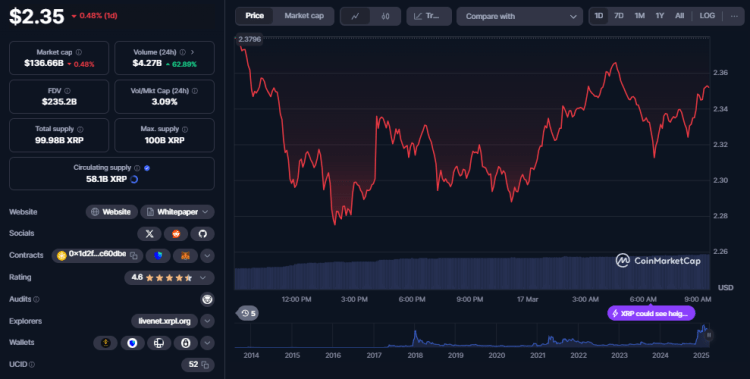Click the $2.35 current price text
Image resolution: width=750 pixels, height=379 pixels.
pyautogui.click(x=37, y=17)
